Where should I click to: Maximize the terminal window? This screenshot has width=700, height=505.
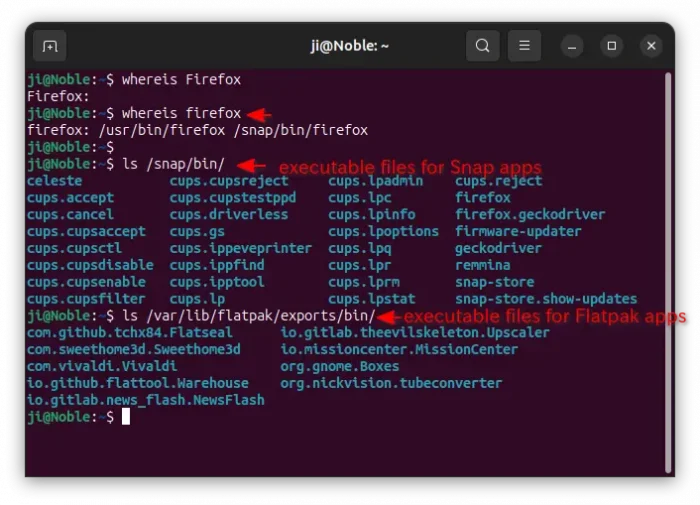point(612,46)
